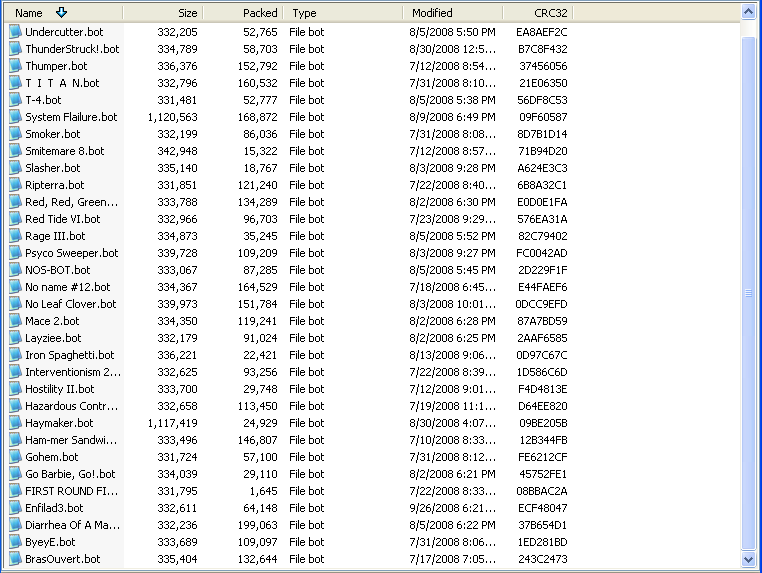The height and width of the screenshot is (573, 762).
Task: Click the file icon next to Undercutter.bot
Action: [x=16, y=32]
